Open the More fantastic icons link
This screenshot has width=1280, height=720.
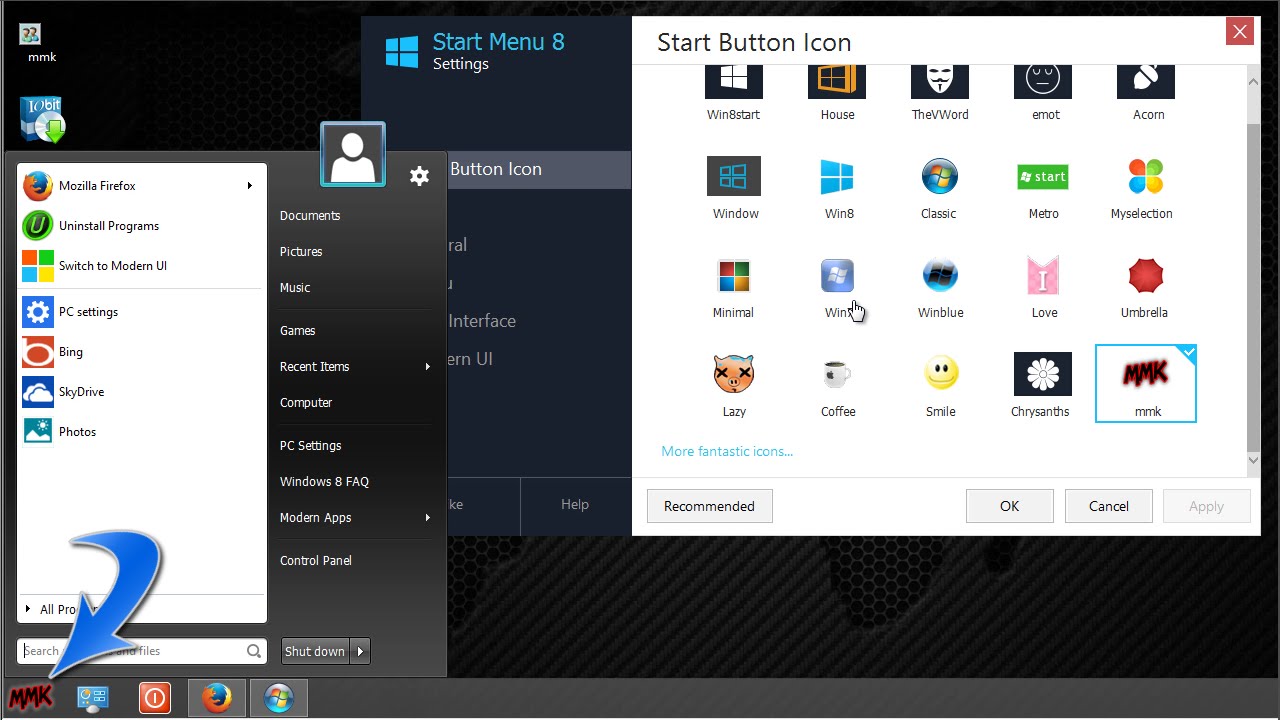tap(727, 451)
